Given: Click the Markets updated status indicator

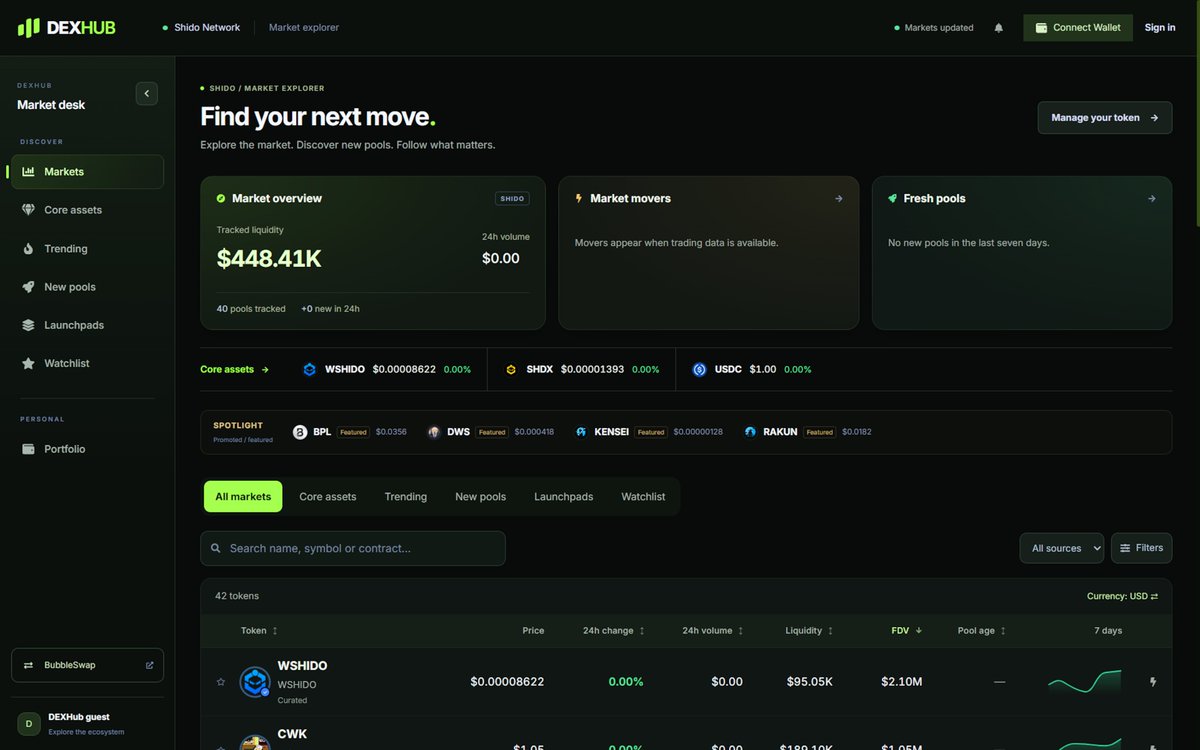Looking at the screenshot, I should point(934,28).
